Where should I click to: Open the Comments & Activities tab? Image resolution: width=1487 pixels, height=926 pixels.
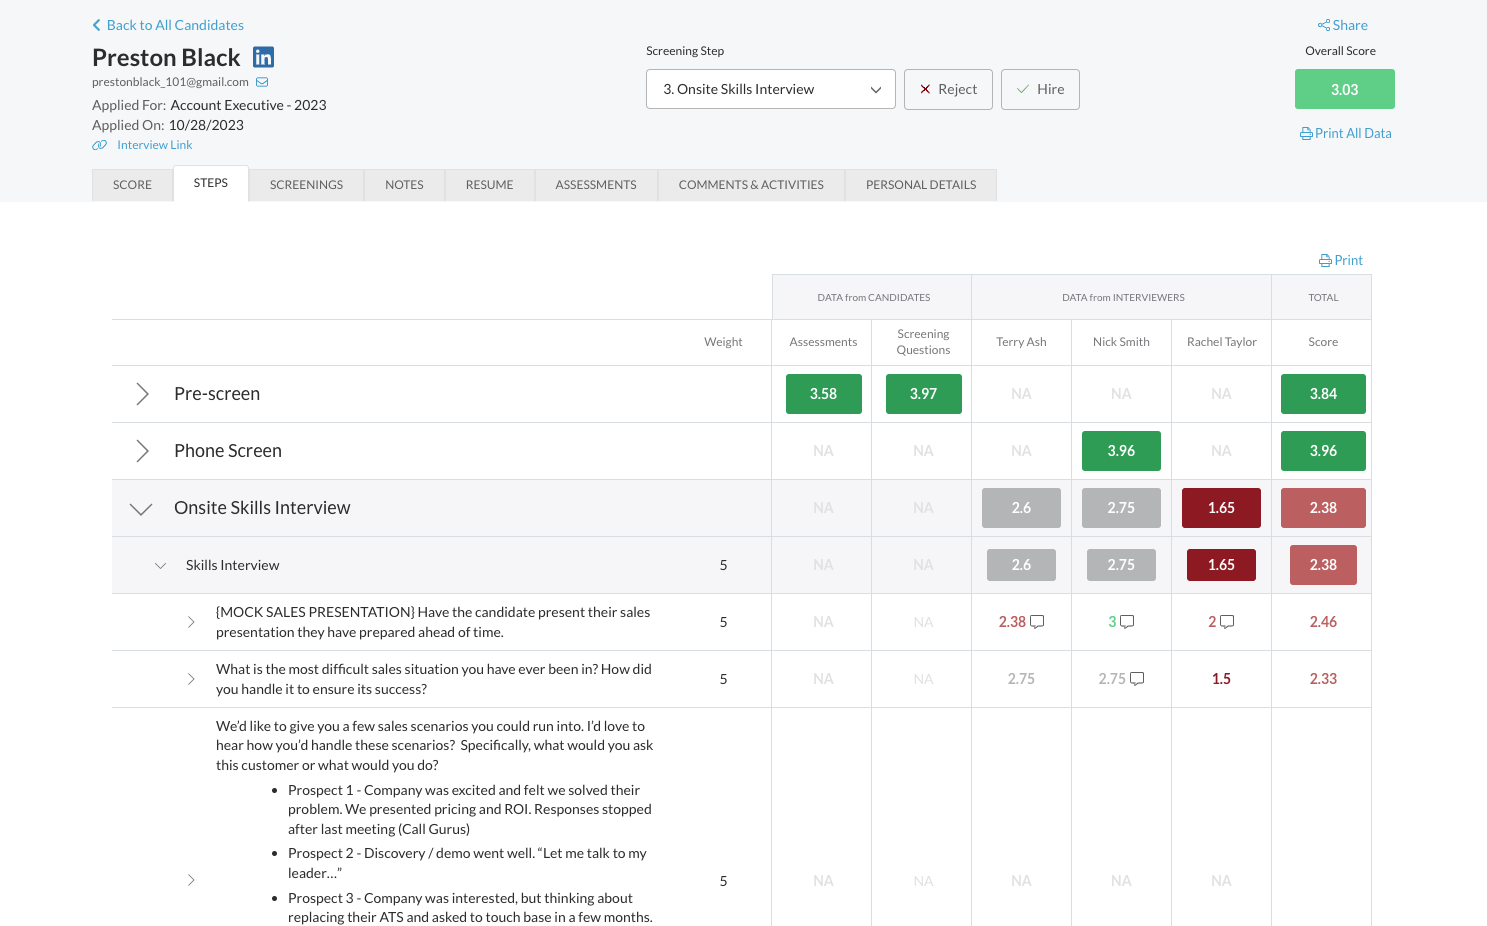pos(751,185)
